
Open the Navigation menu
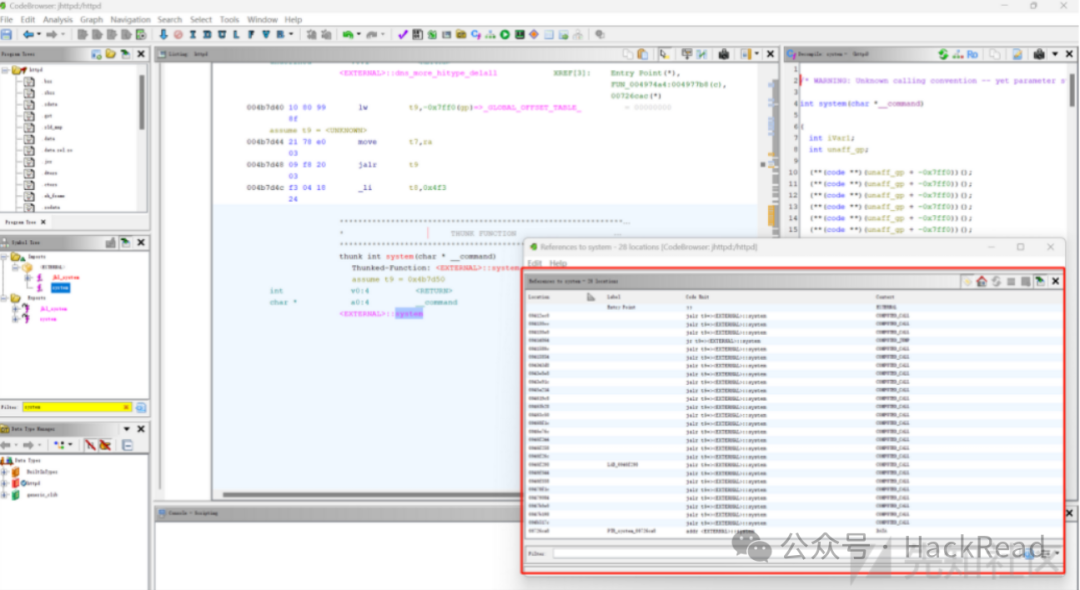[x=130, y=19]
